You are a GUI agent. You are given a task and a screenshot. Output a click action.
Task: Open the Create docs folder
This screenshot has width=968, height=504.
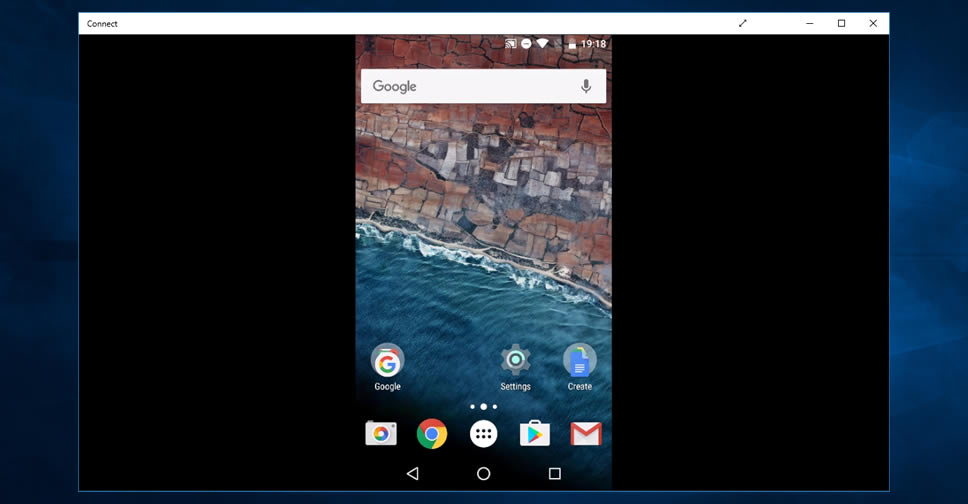580,361
